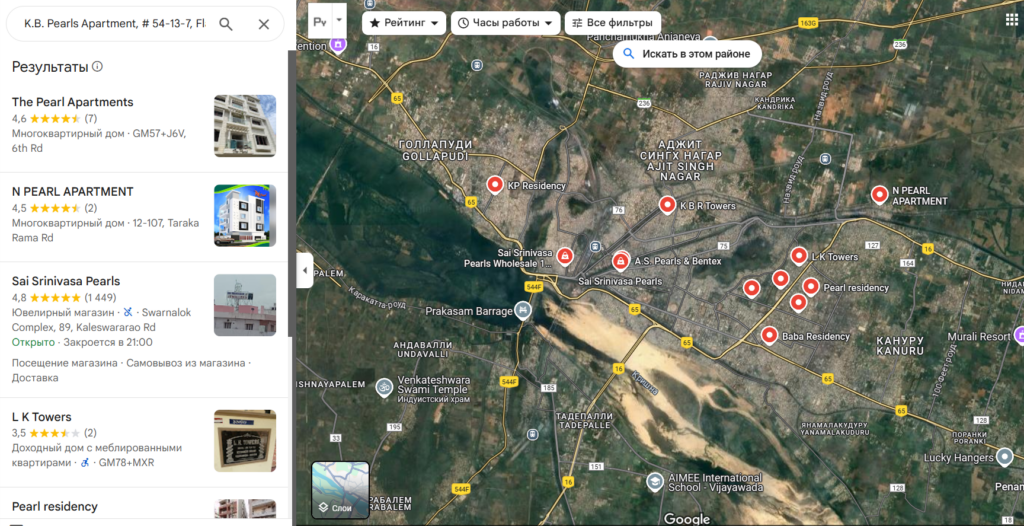
Task: Click the search magnifier icon in search box
Action: [226, 24]
